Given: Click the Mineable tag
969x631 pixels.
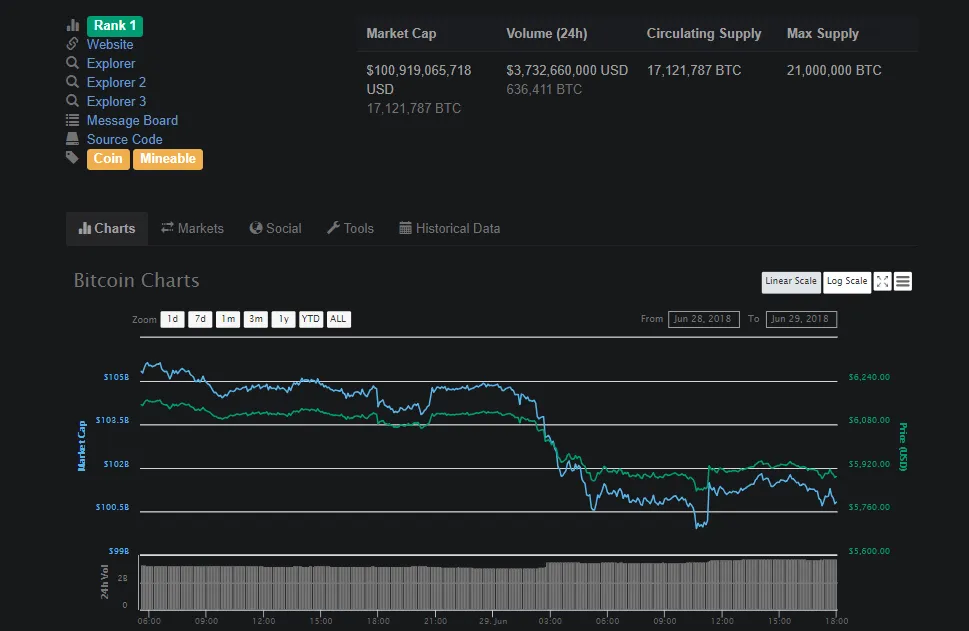Looking at the screenshot, I should [x=168, y=159].
